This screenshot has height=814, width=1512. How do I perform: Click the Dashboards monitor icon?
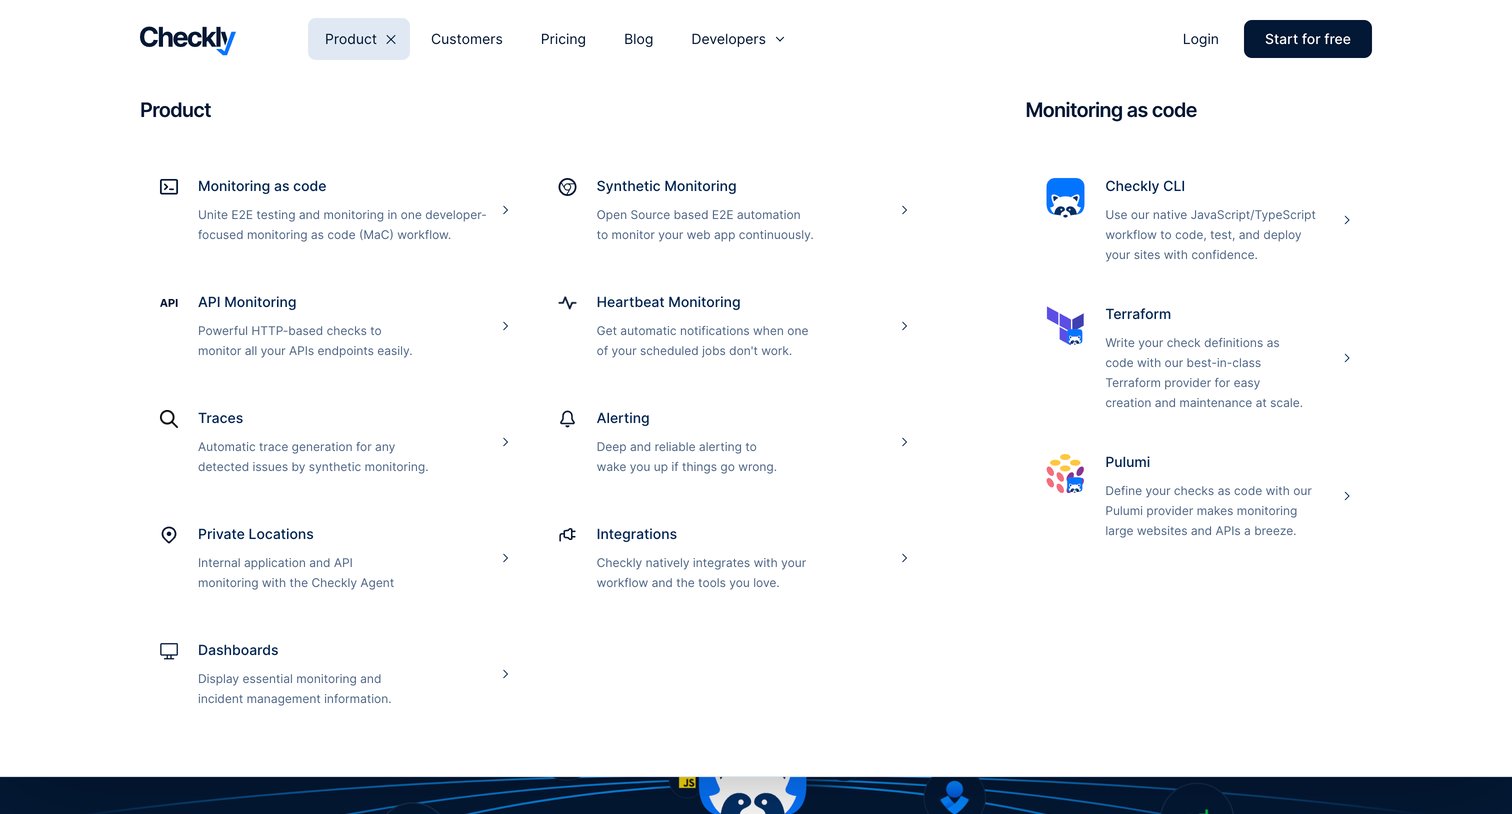(169, 651)
